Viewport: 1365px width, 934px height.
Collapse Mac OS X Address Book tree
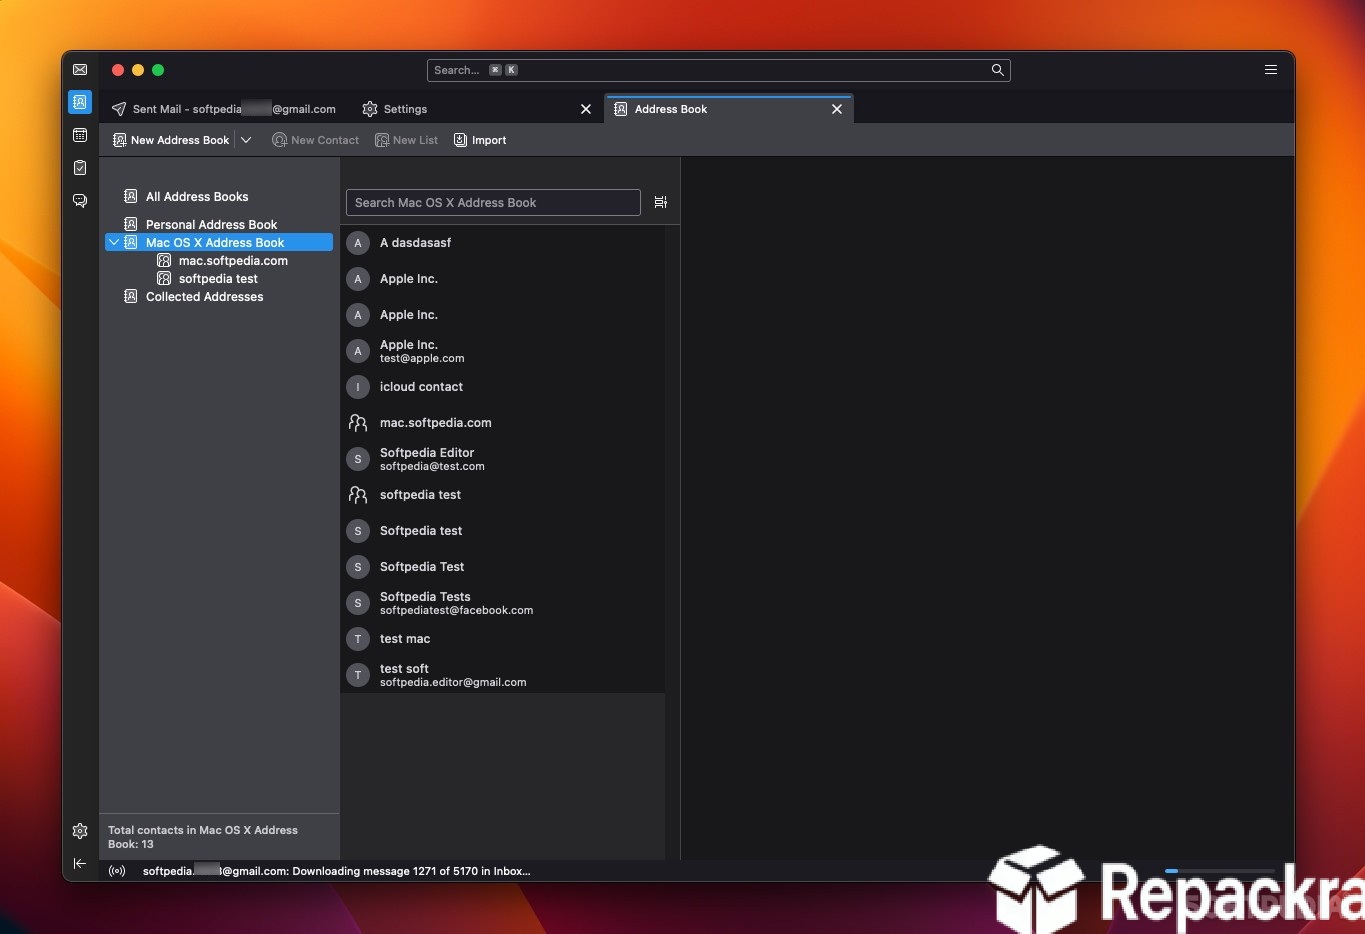pyautogui.click(x=114, y=242)
